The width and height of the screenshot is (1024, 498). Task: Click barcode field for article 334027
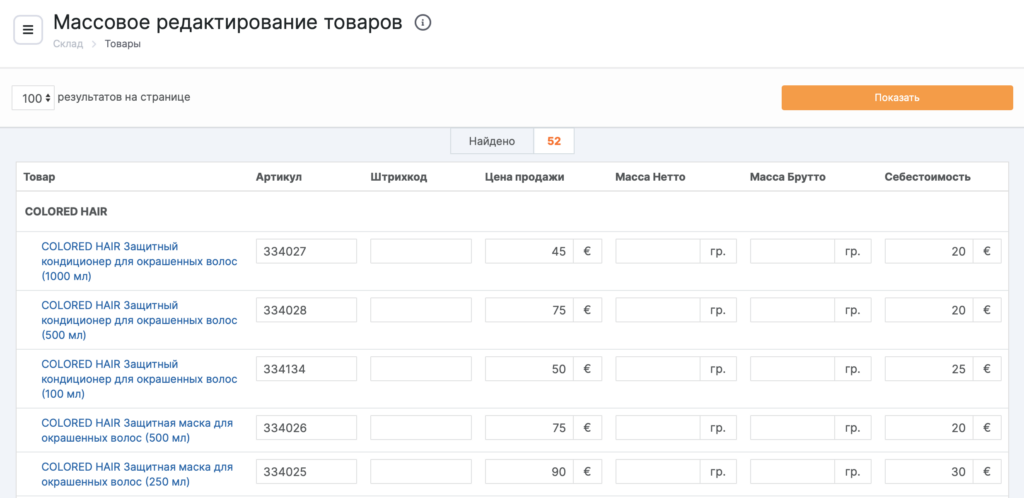pyautogui.click(x=420, y=251)
